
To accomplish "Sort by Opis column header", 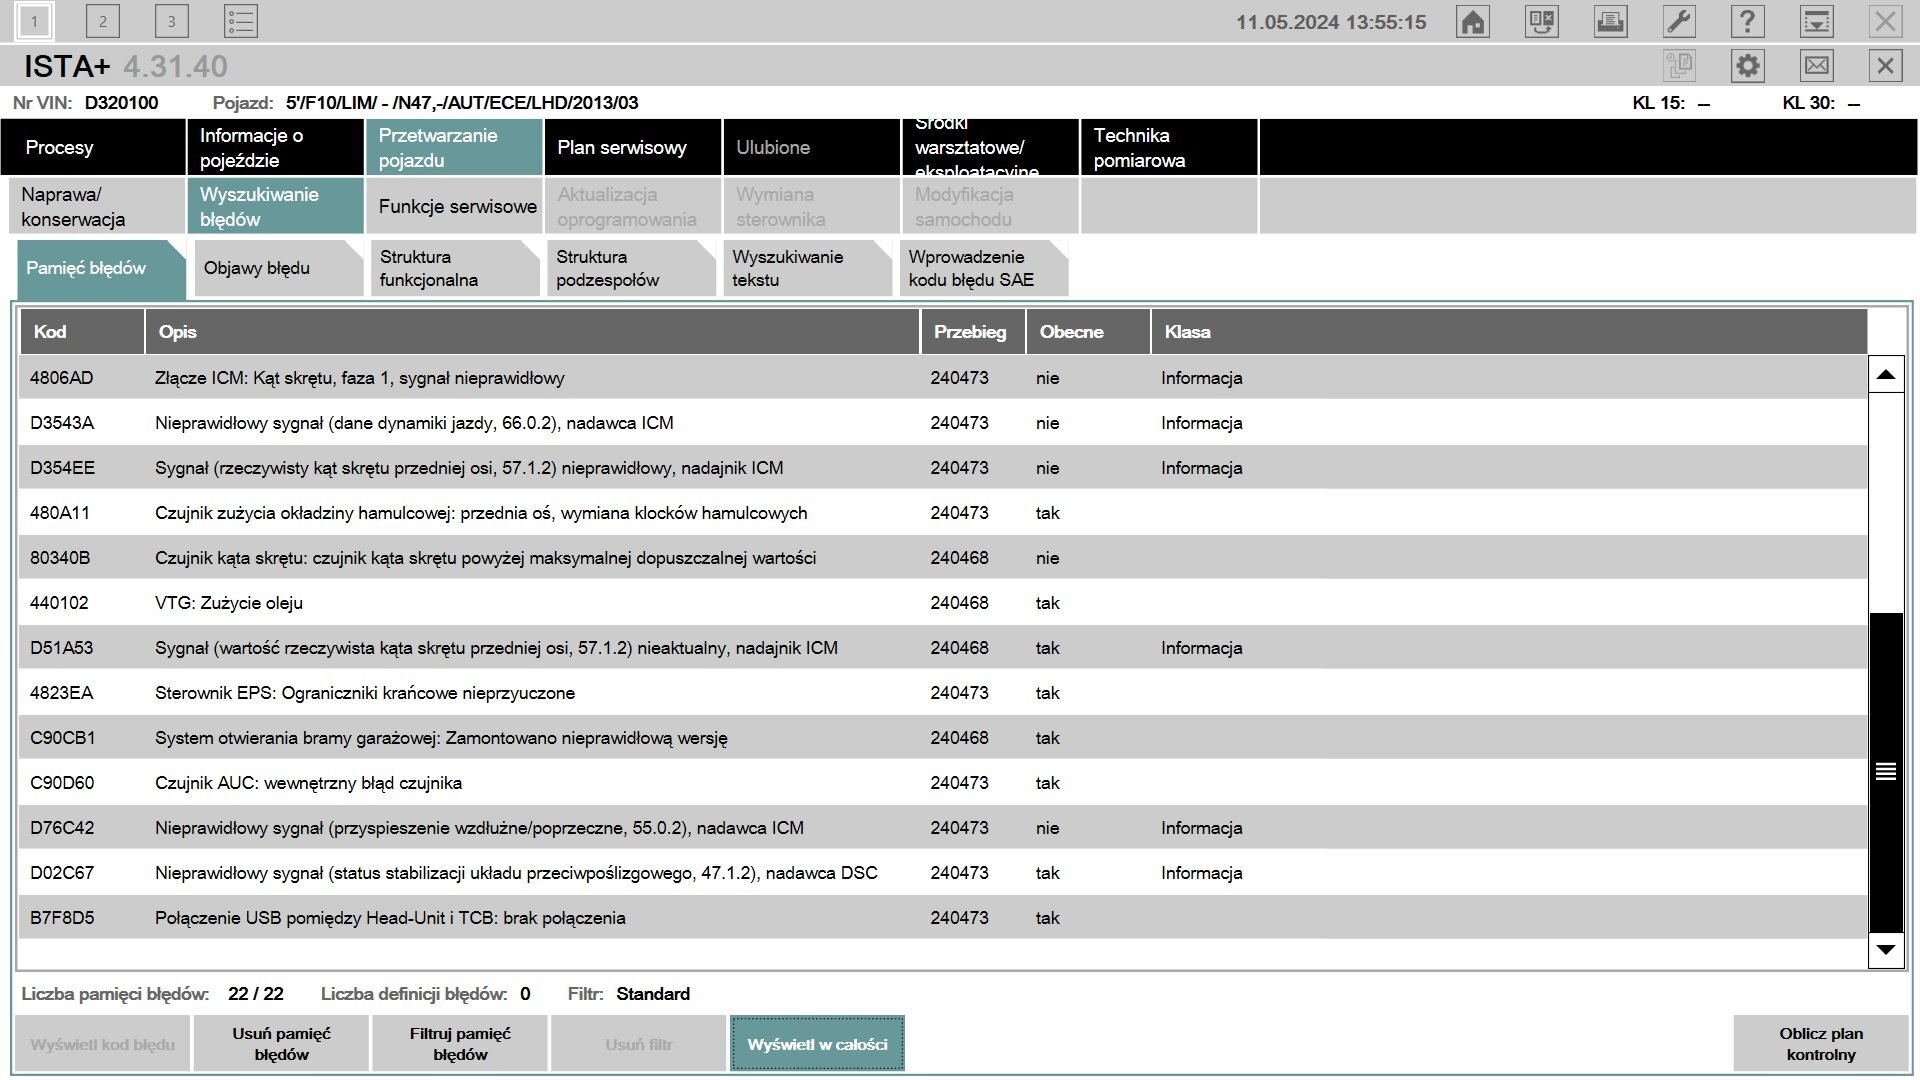I will 533,332.
